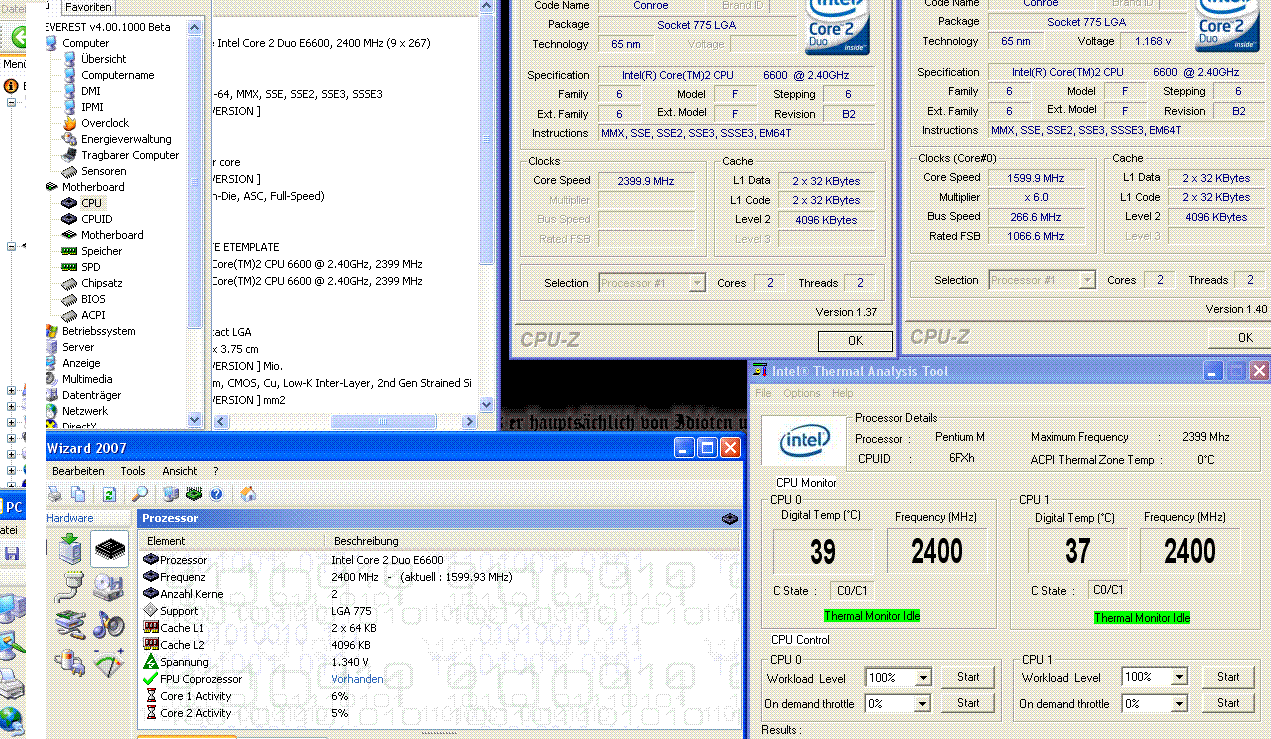Screen dimensions: 1271x739
Task: Start CPU 0 on demand throttle
Action: (x=968, y=703)
